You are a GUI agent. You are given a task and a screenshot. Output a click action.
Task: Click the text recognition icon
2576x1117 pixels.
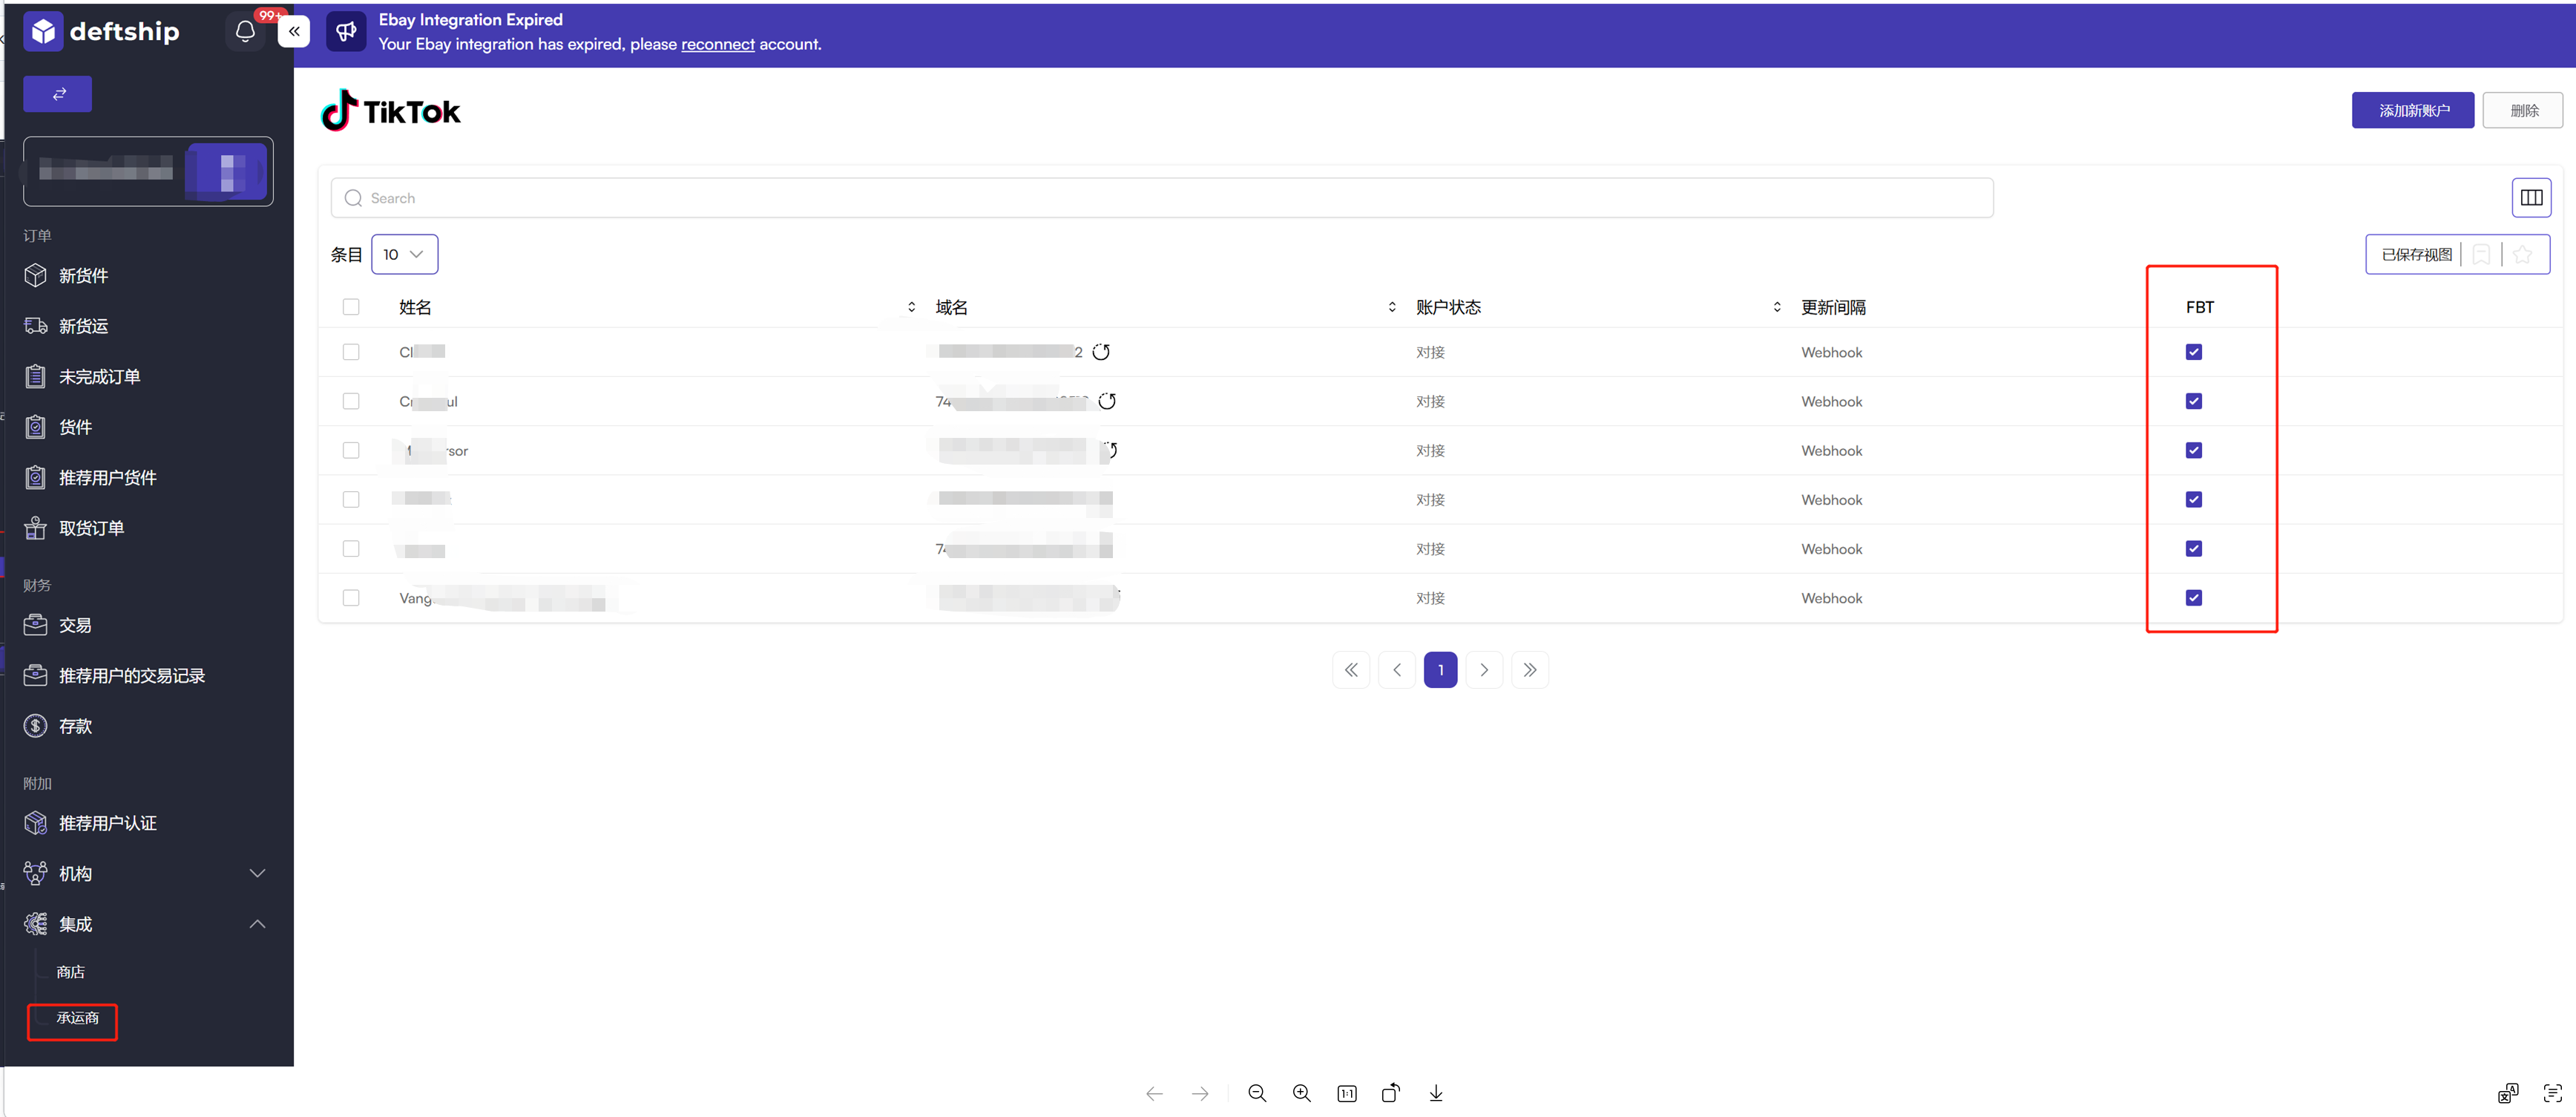(x=2553, y=1093)
